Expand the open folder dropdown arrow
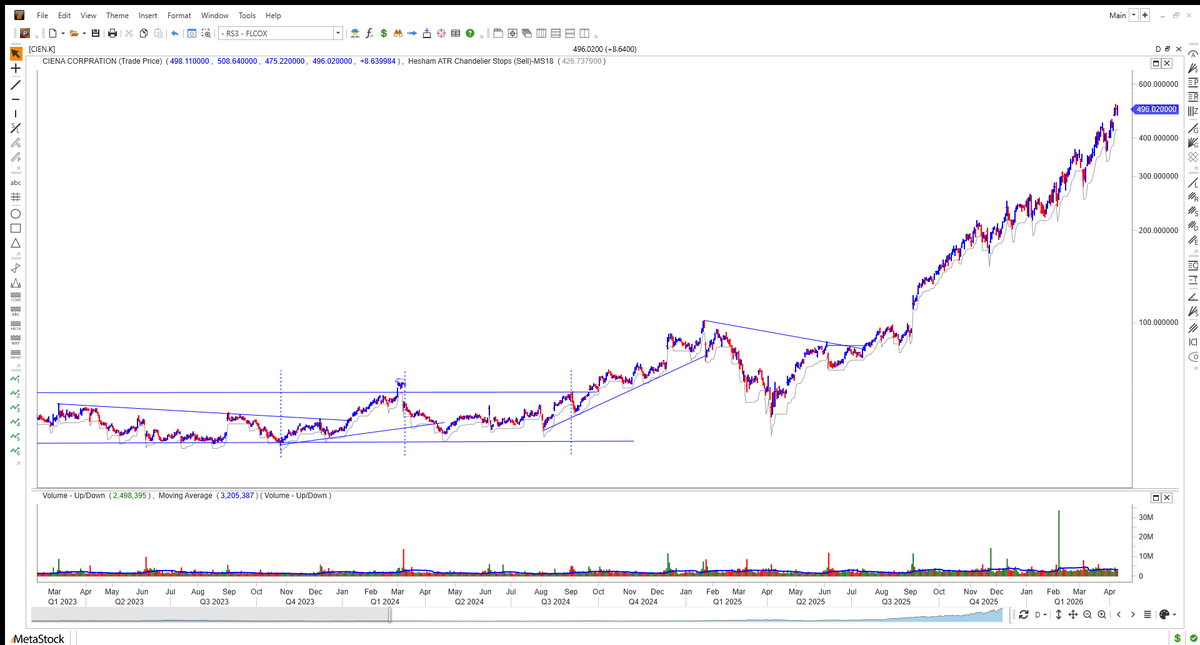This screenshot has width=1200, height=645. pos(84,33)
